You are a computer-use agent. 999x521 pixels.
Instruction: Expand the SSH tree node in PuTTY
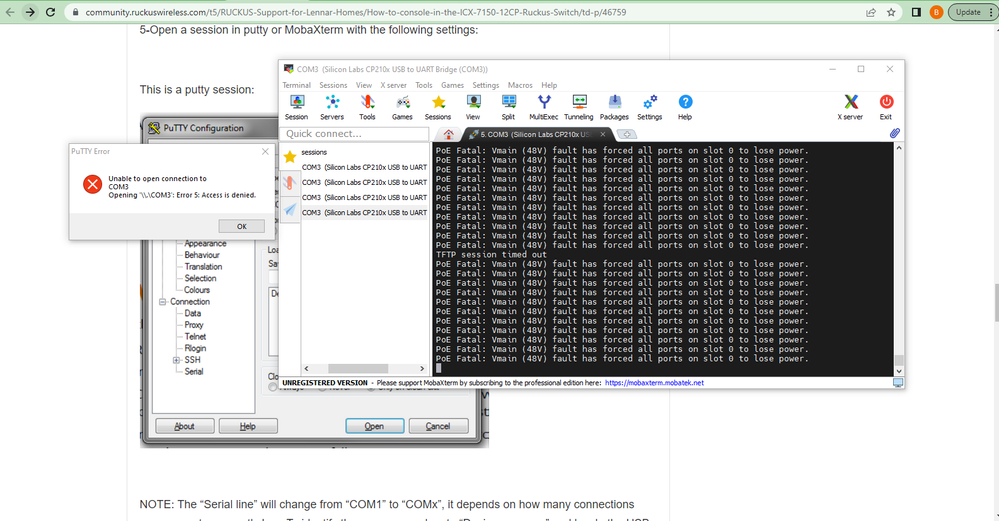[x=176, y=360]
